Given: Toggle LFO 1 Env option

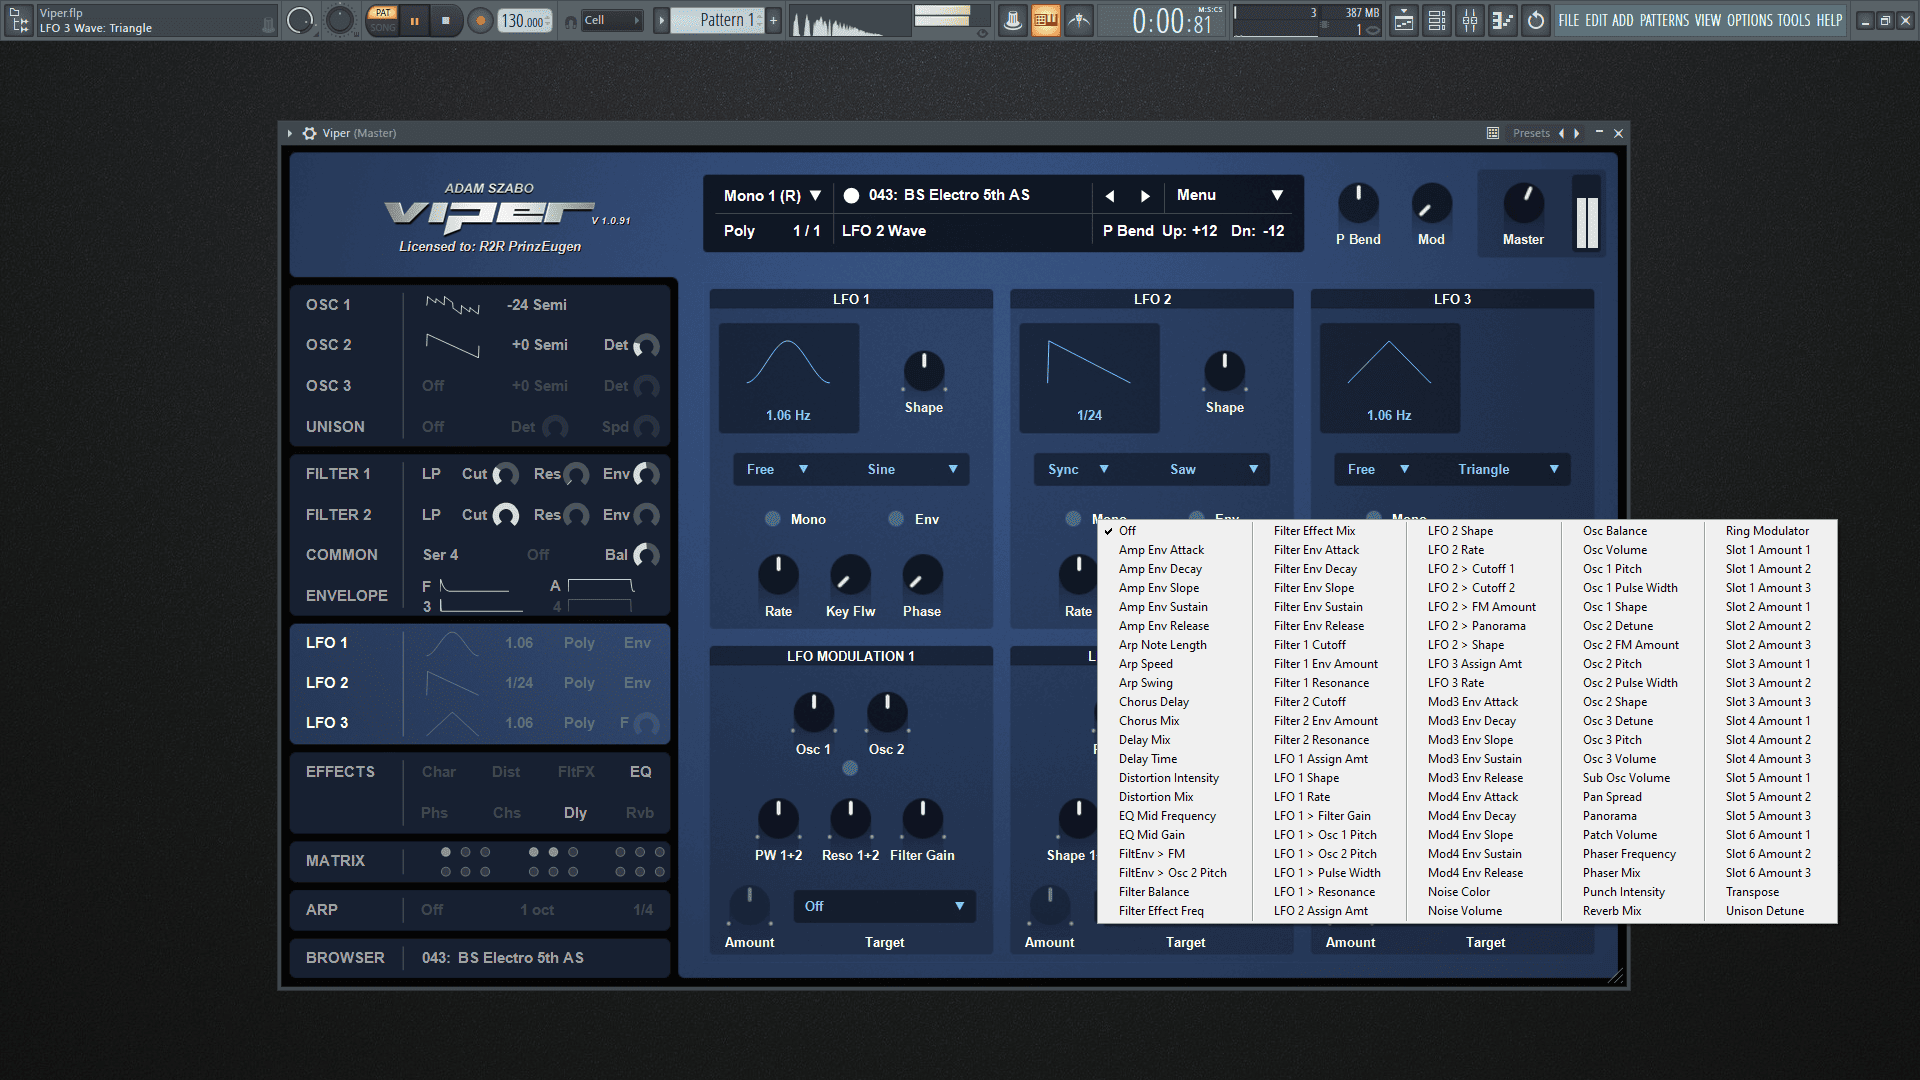Looking at the screenshot, I should [x=914, y=519].
